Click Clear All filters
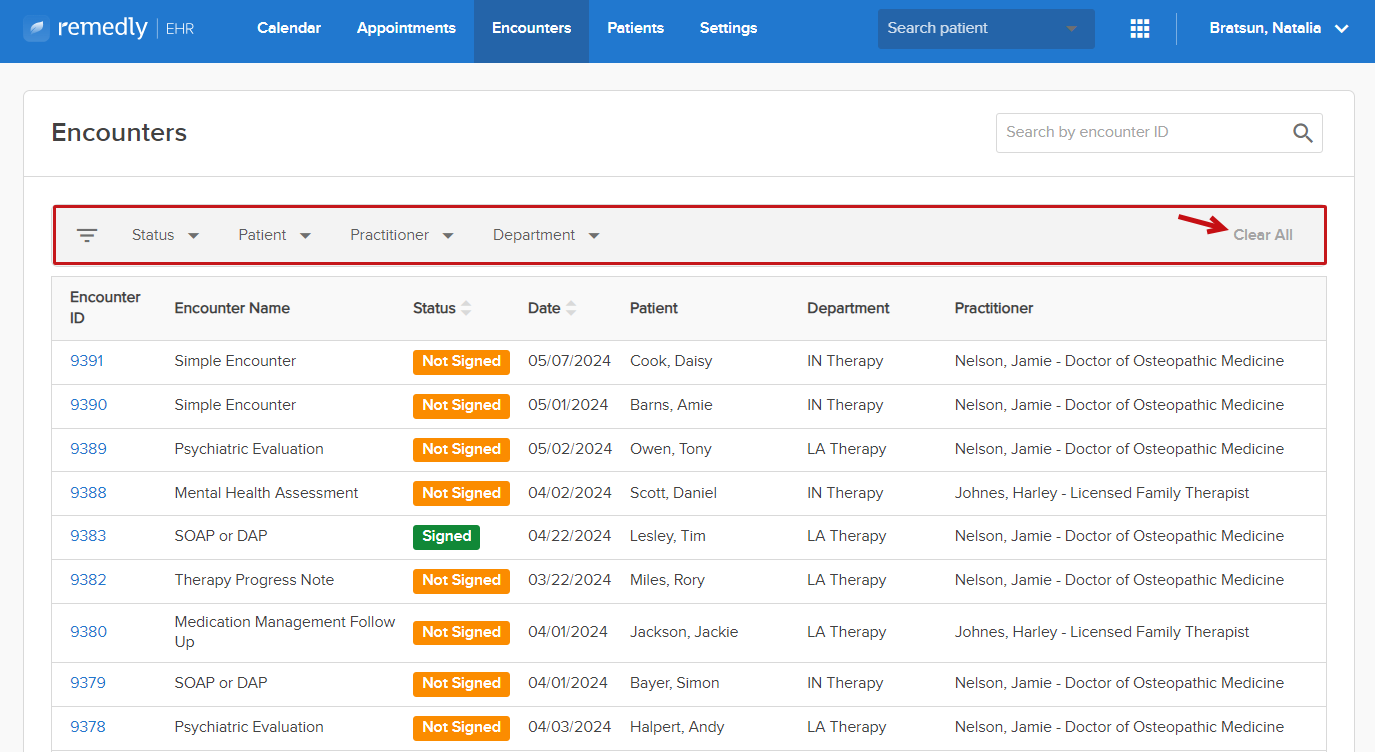Image resolution: width=1375 pixels, height=752 pixels. (x=1263, y=235)
